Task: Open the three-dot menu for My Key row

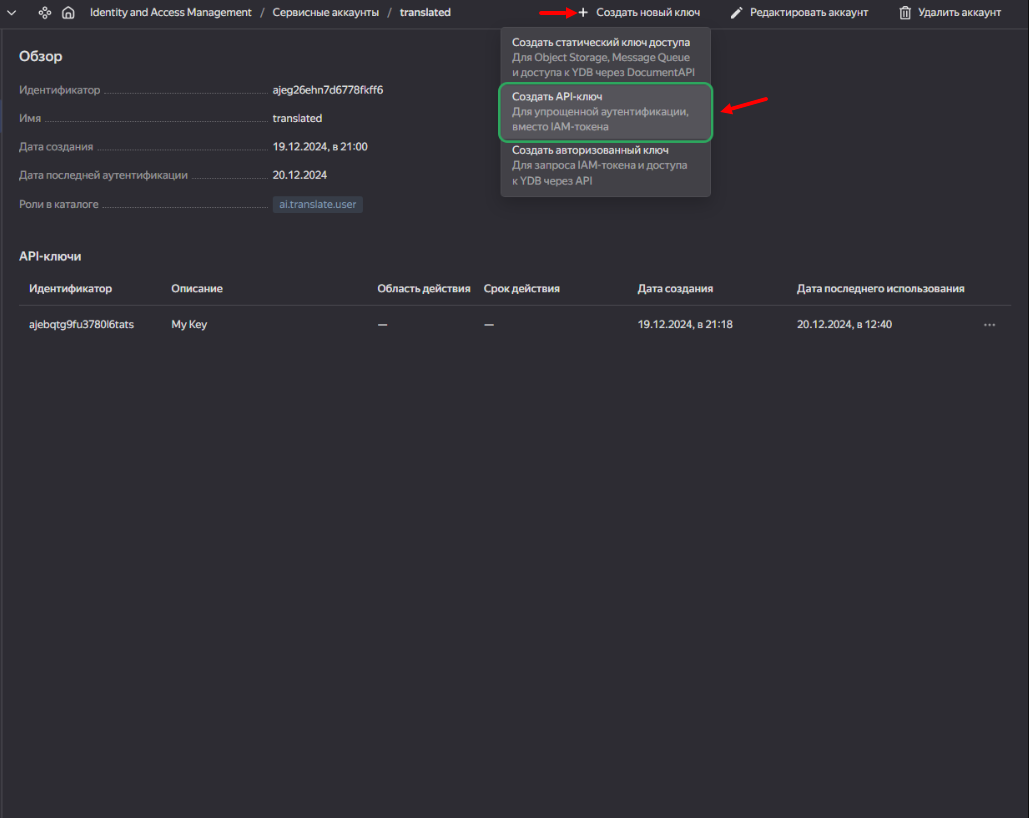Action: [x=989, y=325]
